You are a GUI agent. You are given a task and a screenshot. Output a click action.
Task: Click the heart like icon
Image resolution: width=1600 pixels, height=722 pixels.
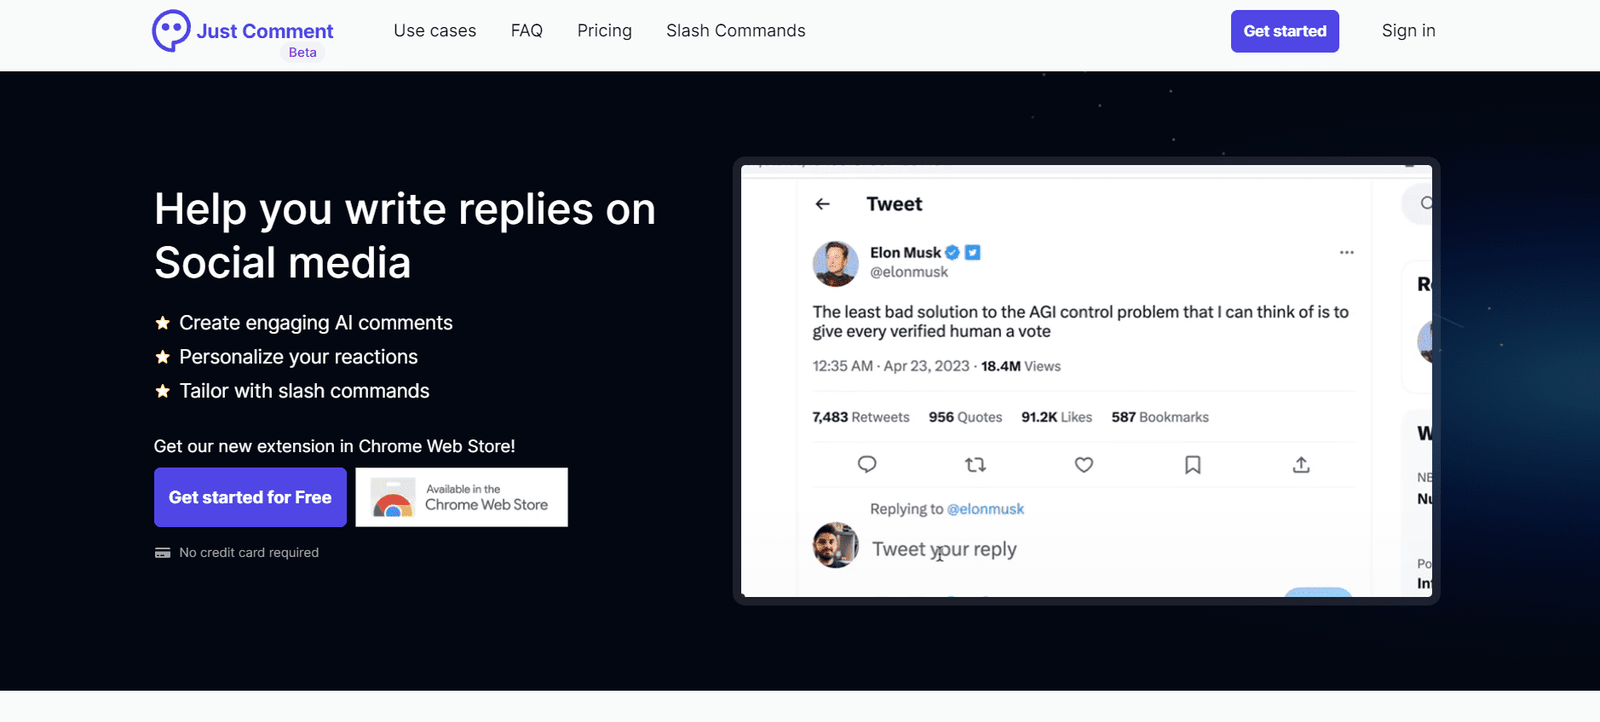(1084, 464)
